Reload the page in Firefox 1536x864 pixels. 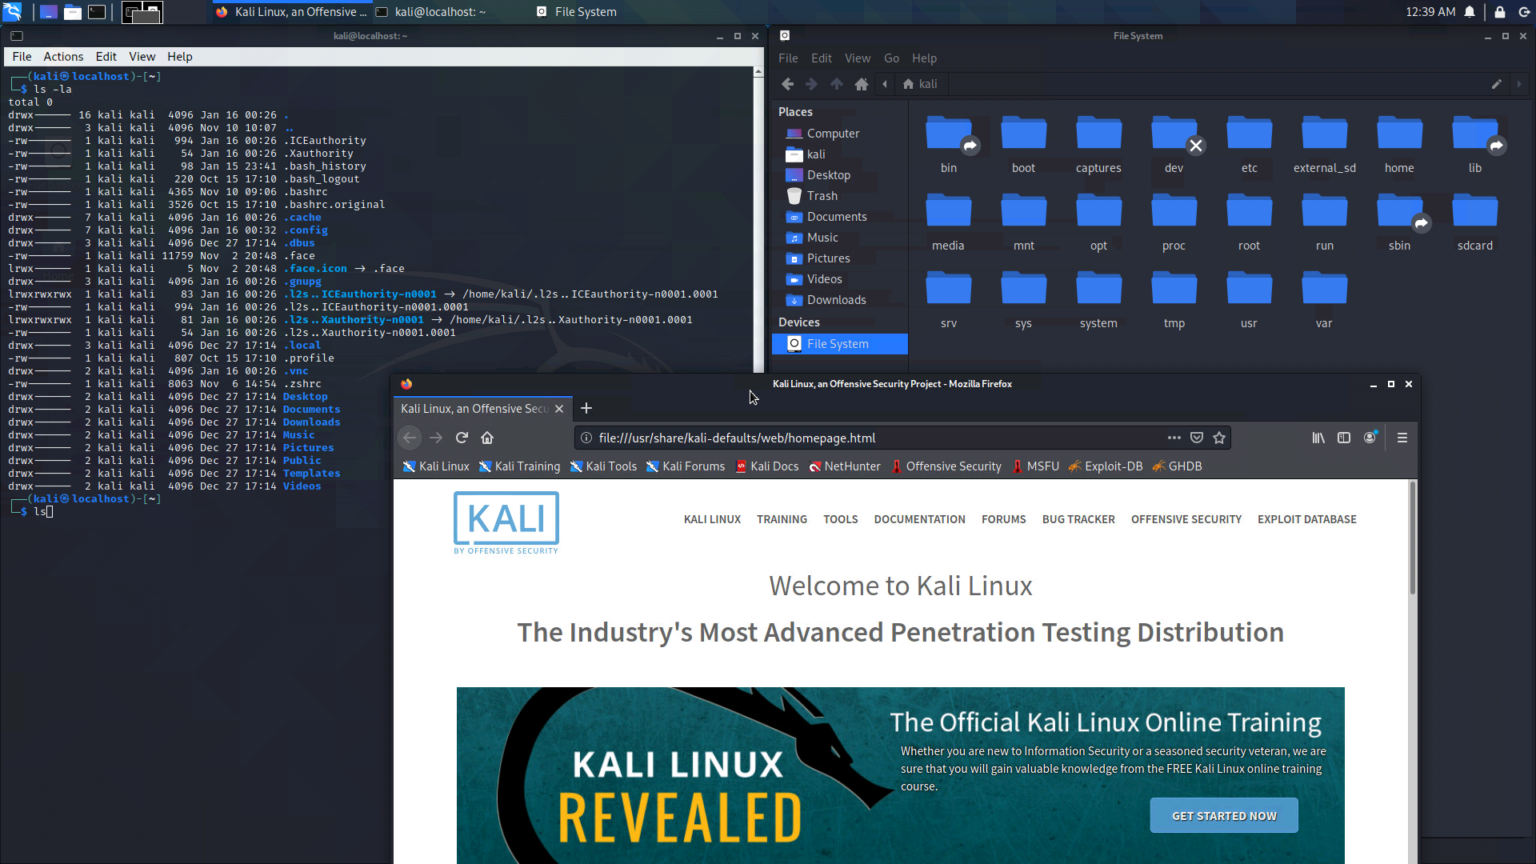[x=461, y=437]
